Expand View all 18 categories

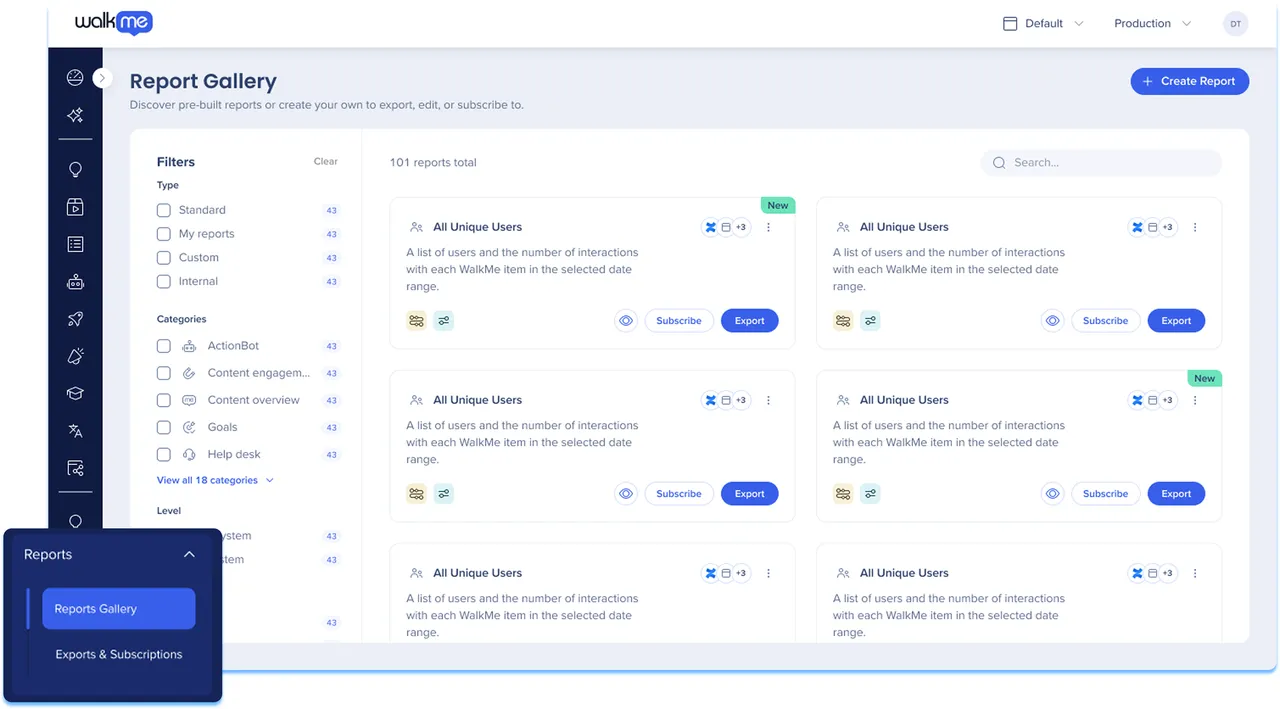pyautogui.click(x=215, y=480)
